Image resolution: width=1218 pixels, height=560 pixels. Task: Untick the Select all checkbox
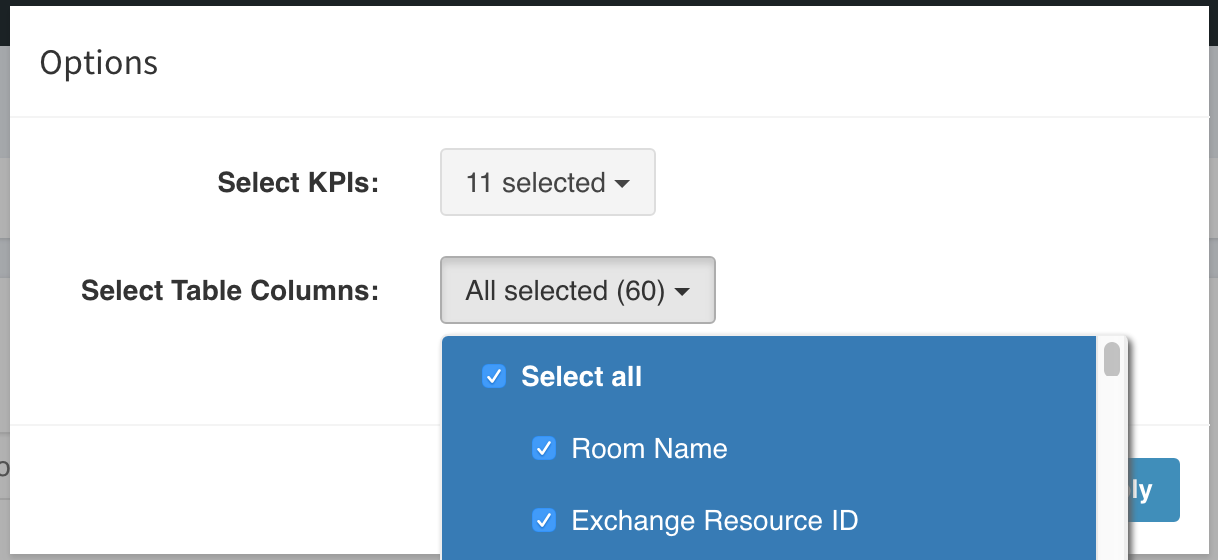(x=494, y=377)
